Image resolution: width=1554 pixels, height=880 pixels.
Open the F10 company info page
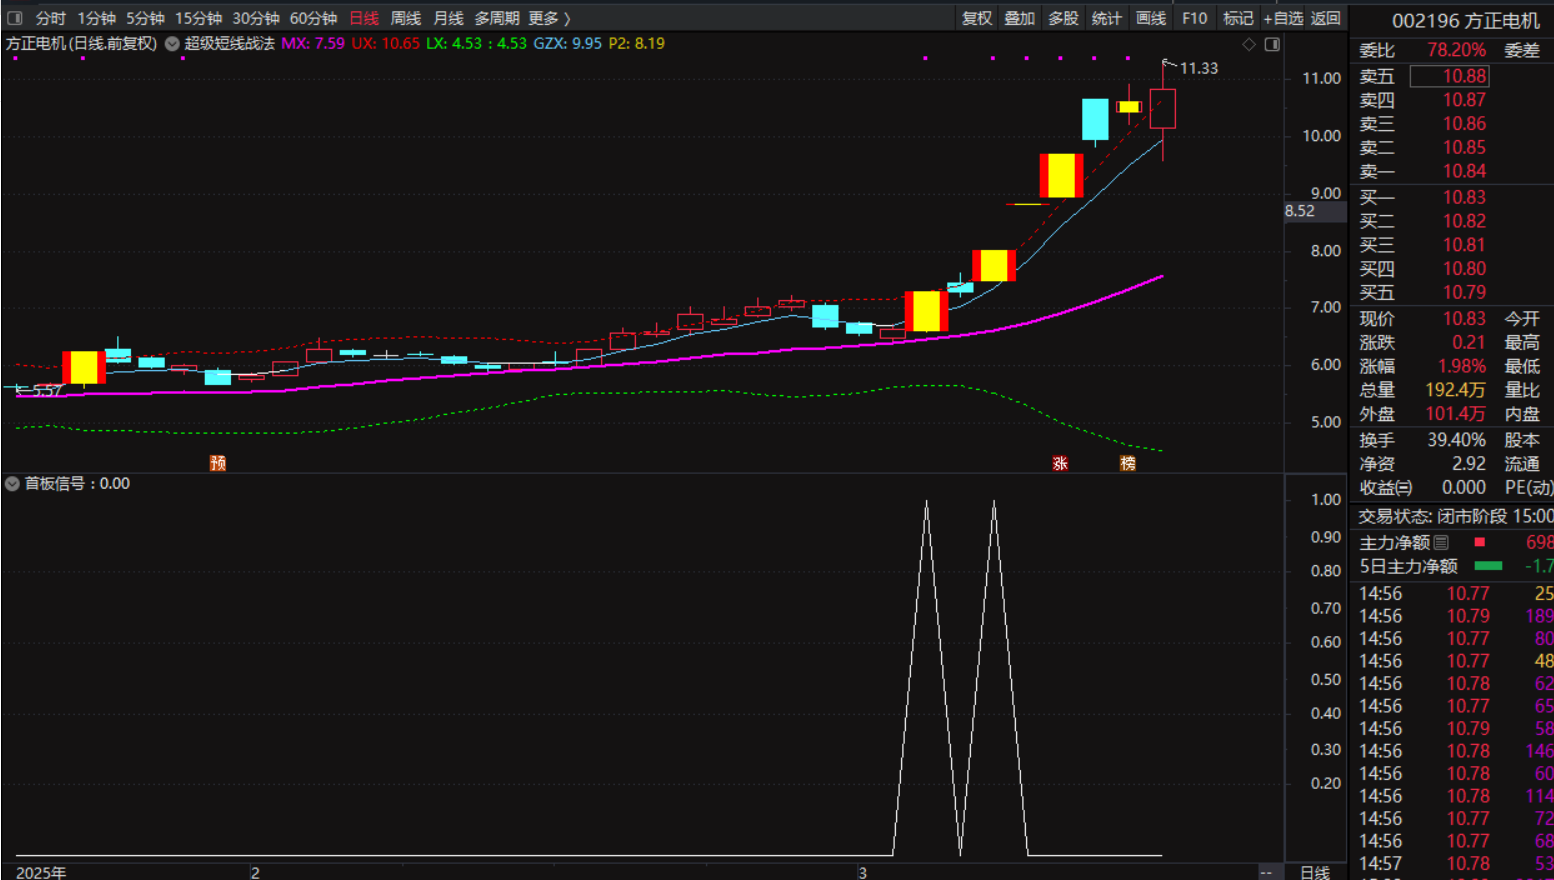tap(1194, 18)
